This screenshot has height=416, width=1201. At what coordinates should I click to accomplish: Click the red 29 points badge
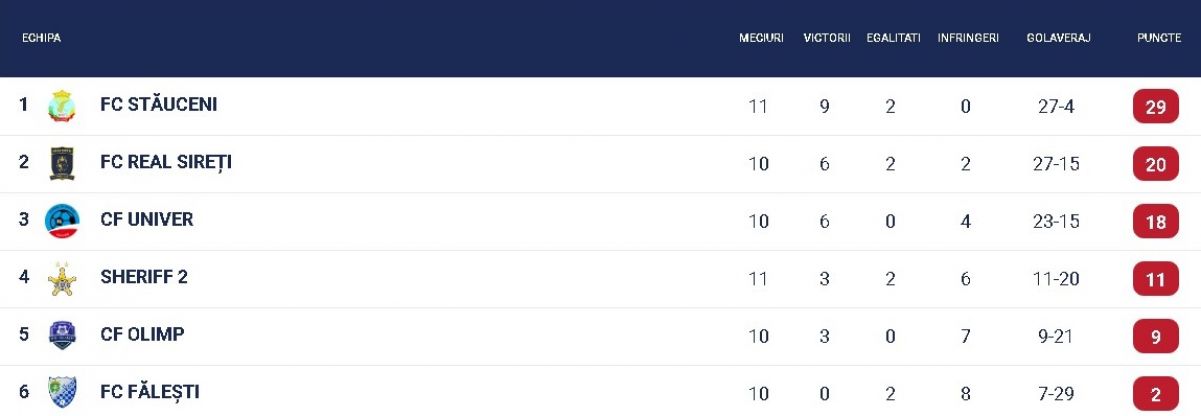tap(1155, 107)
